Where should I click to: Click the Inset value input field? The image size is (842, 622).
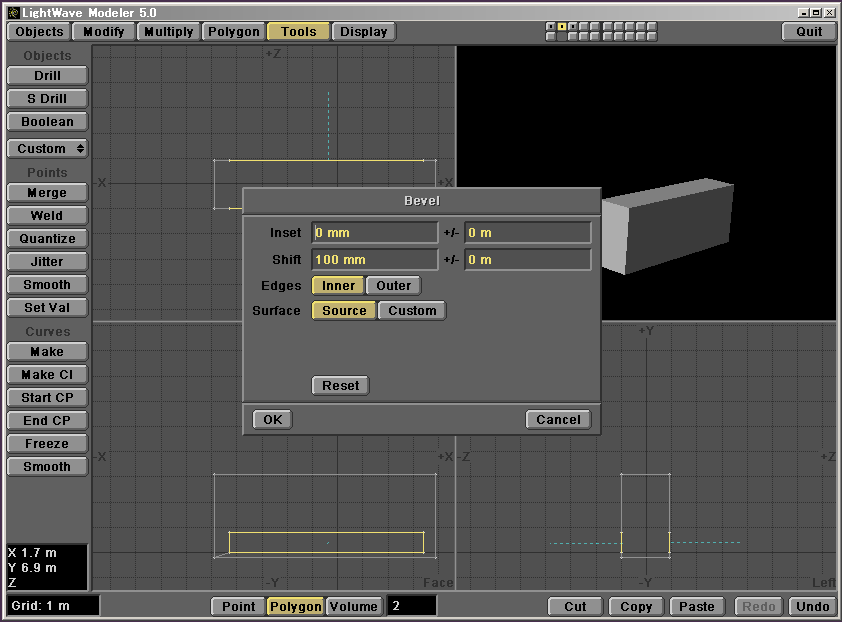pos(374,233)
